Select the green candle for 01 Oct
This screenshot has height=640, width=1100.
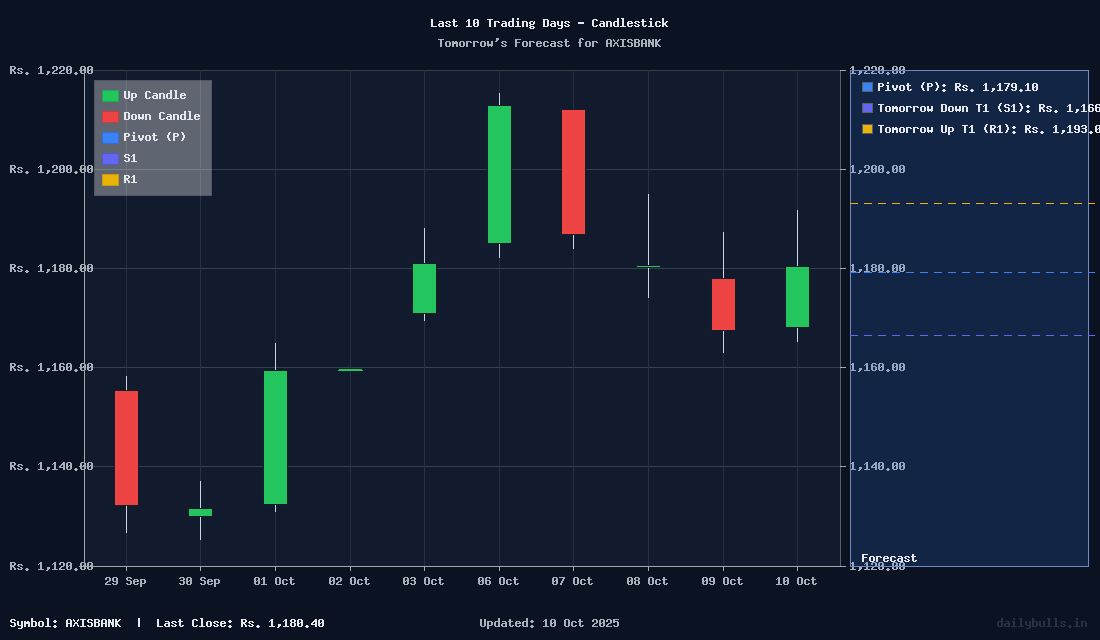pyautogui.click(x=275, y=437)
